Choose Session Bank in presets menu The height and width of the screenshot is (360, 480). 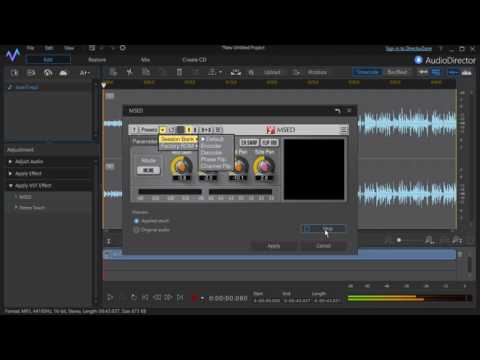178,139
